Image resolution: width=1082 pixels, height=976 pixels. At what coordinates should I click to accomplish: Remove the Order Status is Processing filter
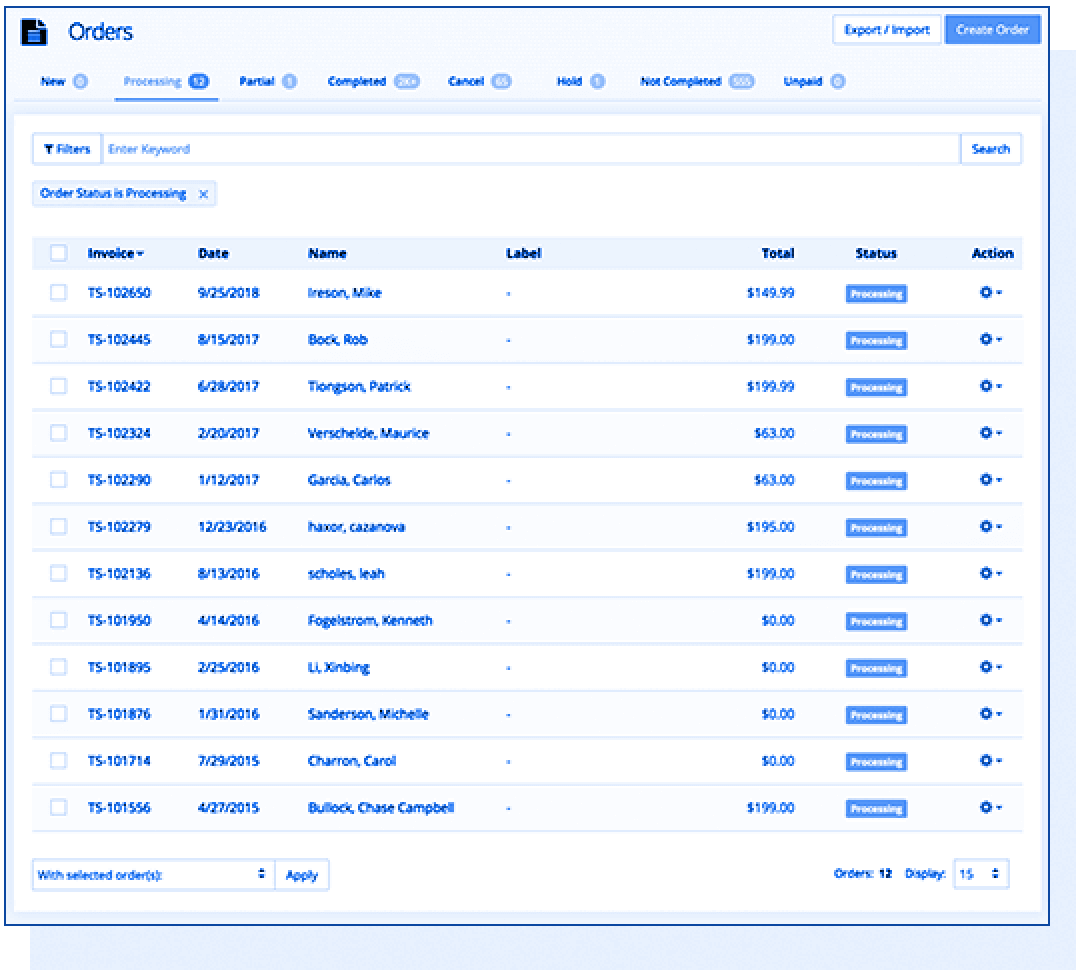point(203,194)
